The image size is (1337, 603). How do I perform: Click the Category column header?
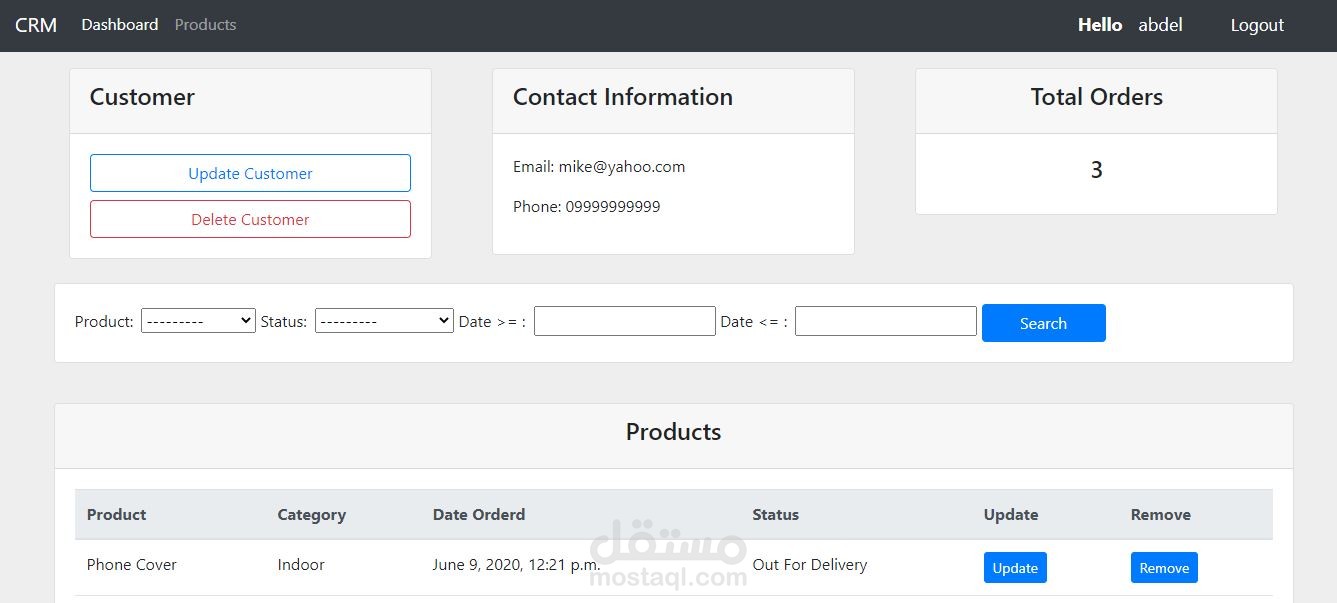(x=311, y=515)
